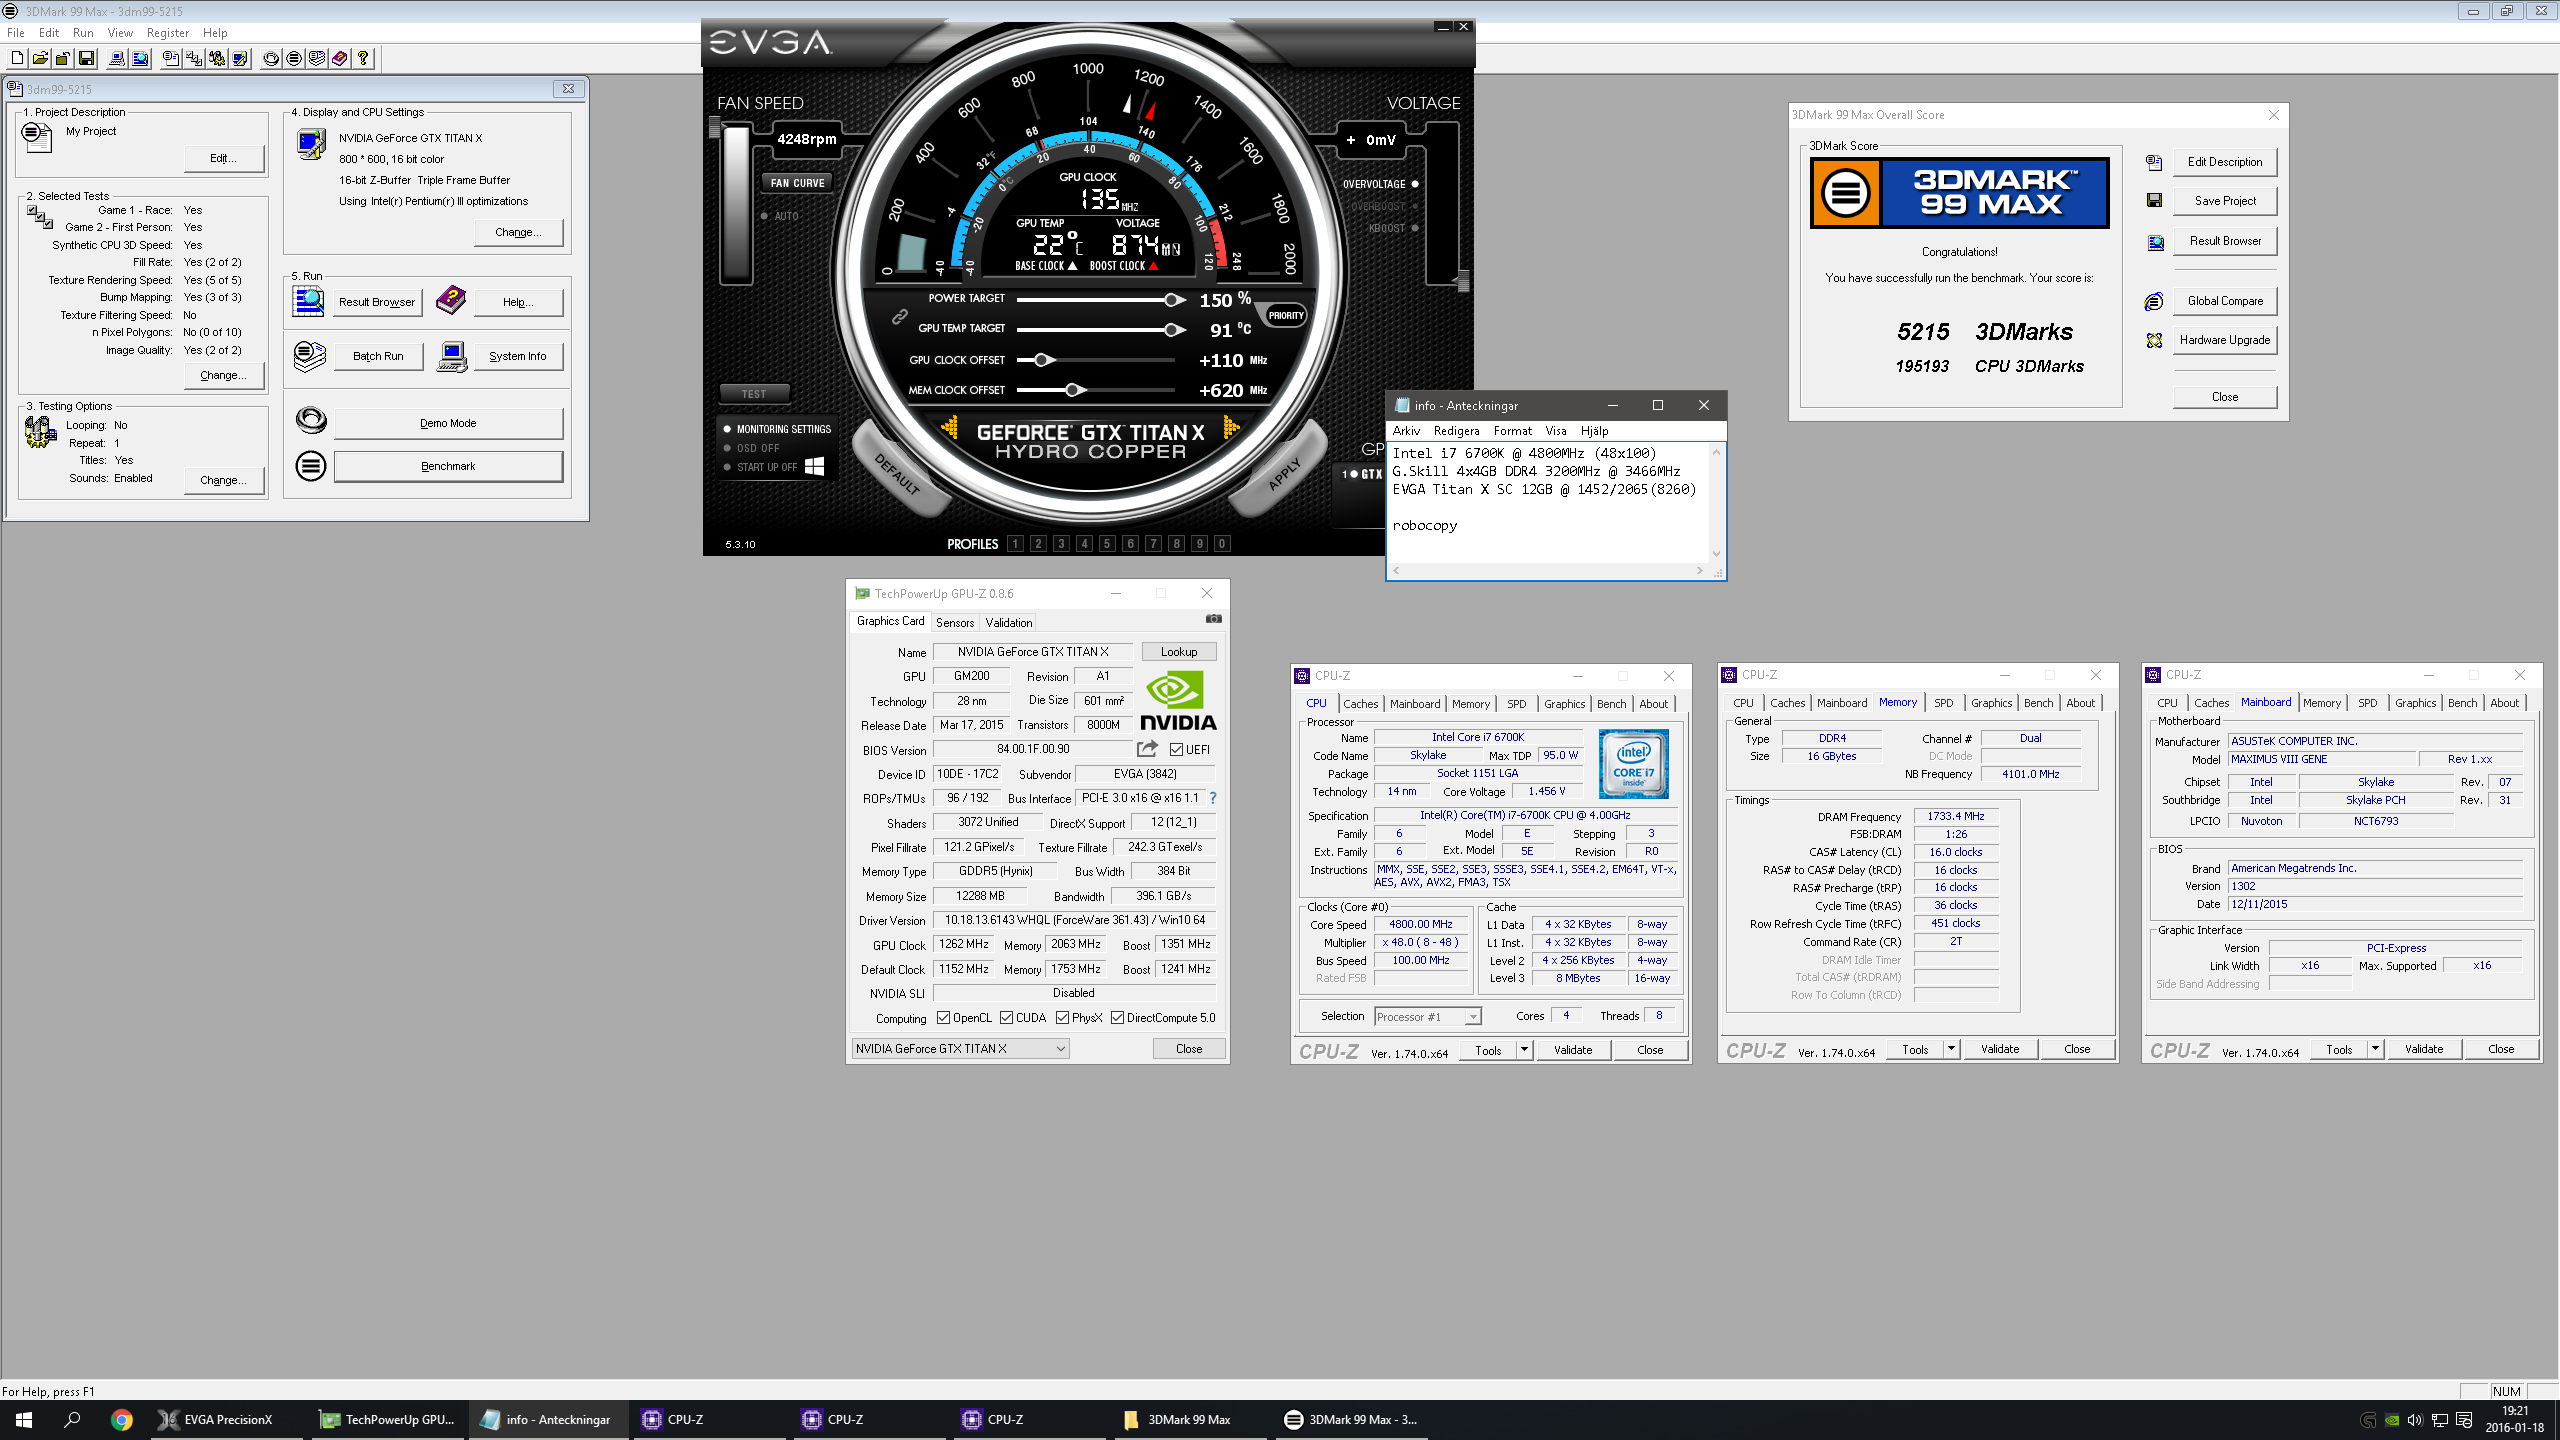Click the taskbar search magnifier icon
This screenshot has width=2560, height=1440.
pyautogui.click(x=72, y=1419)
